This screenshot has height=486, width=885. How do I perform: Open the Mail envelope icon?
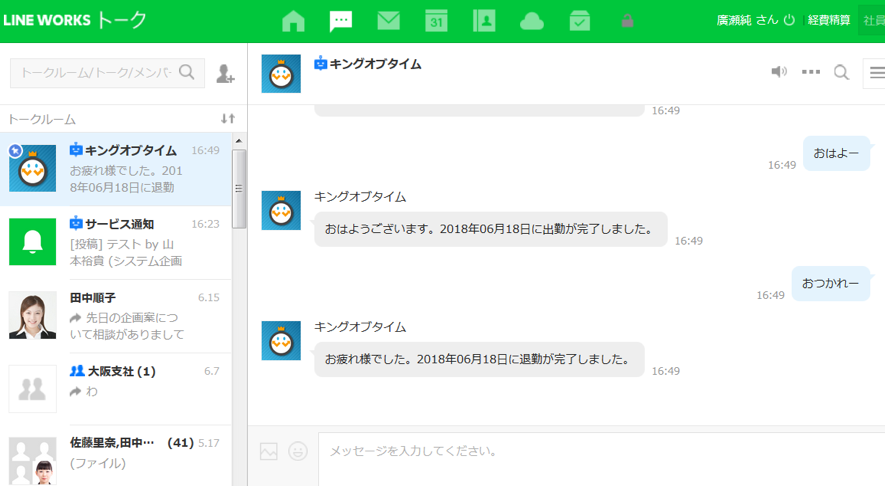388,21
